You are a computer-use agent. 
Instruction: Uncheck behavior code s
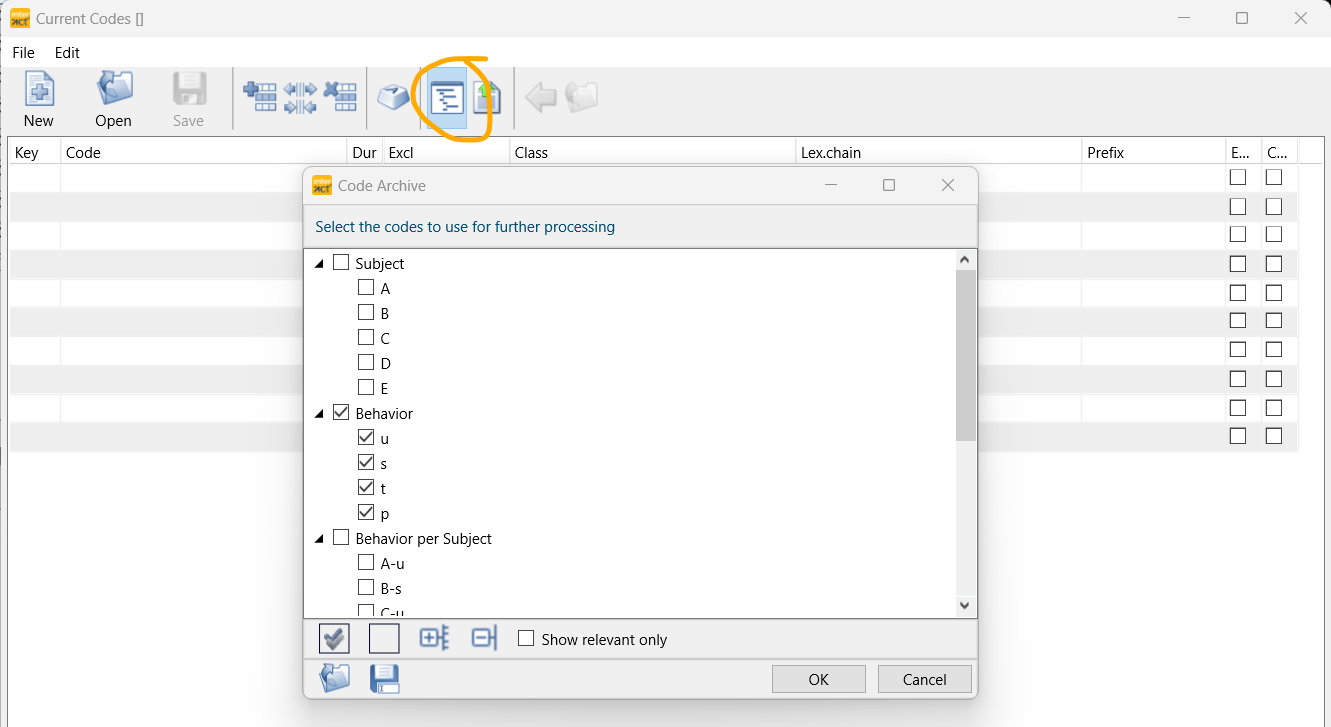point(366,463)
